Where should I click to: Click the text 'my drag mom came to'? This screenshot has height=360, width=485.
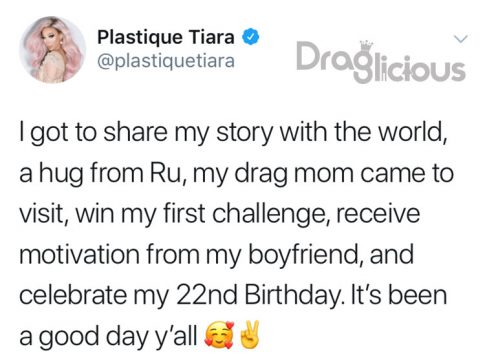(323, 174)
